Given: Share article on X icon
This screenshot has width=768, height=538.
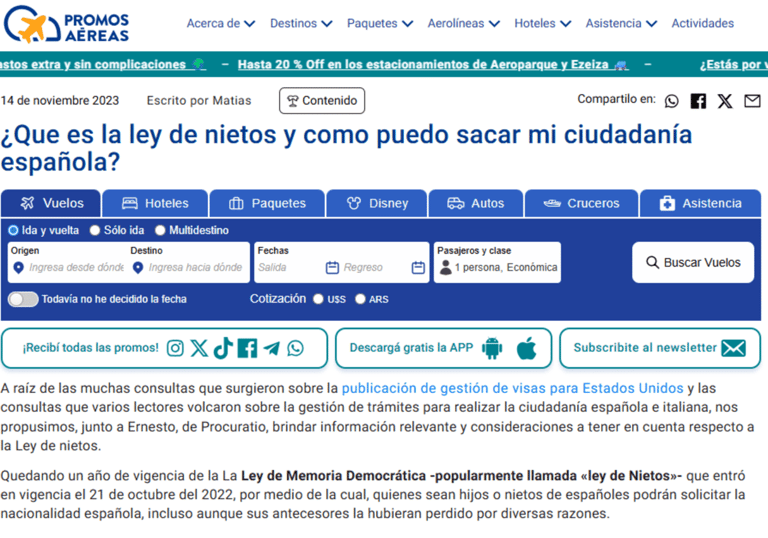Looking at the screenshot, I should coord(725,101).
